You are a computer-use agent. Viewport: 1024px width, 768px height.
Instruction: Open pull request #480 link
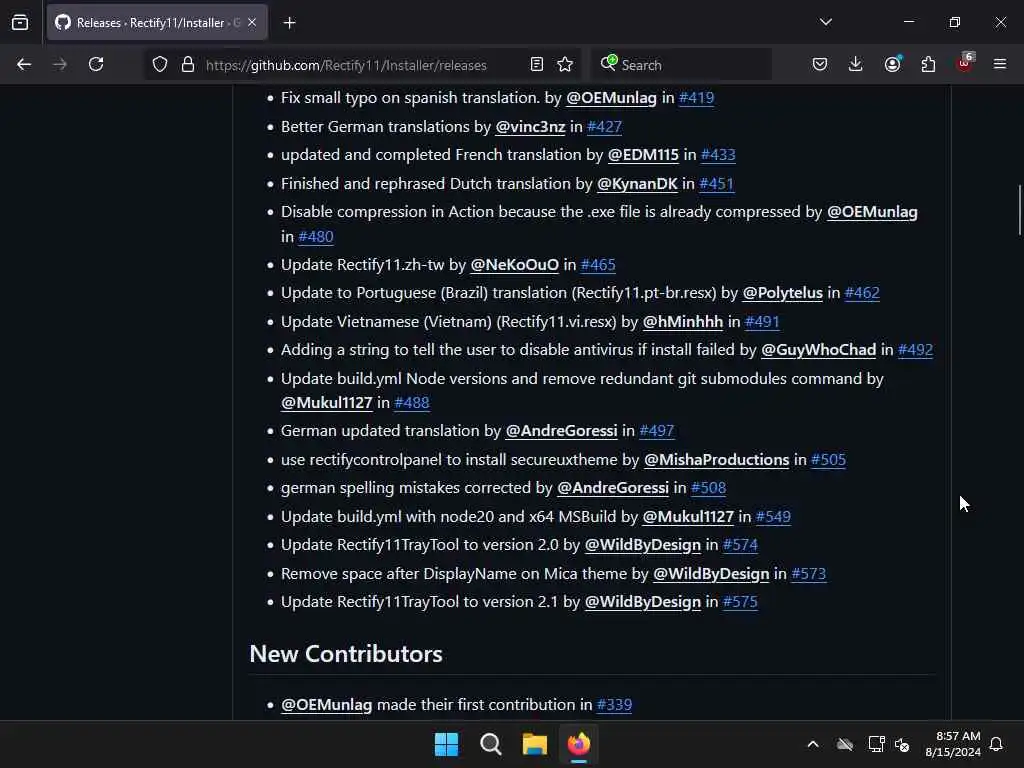[315, 236]
